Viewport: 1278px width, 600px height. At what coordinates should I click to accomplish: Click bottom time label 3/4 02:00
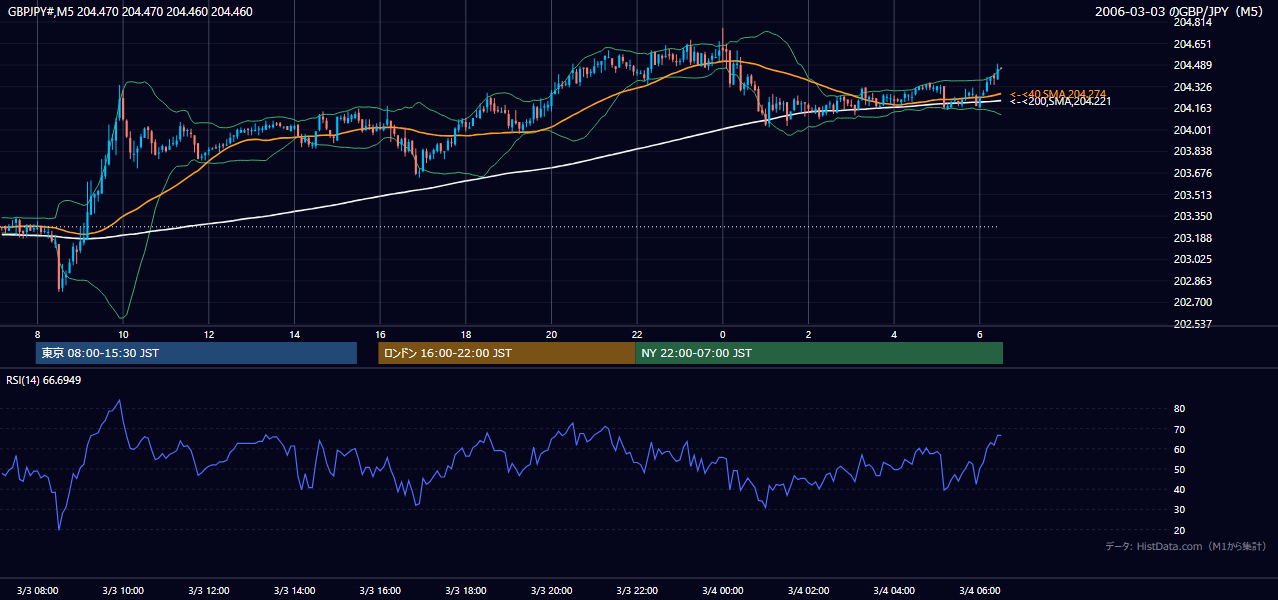(808, 590)
